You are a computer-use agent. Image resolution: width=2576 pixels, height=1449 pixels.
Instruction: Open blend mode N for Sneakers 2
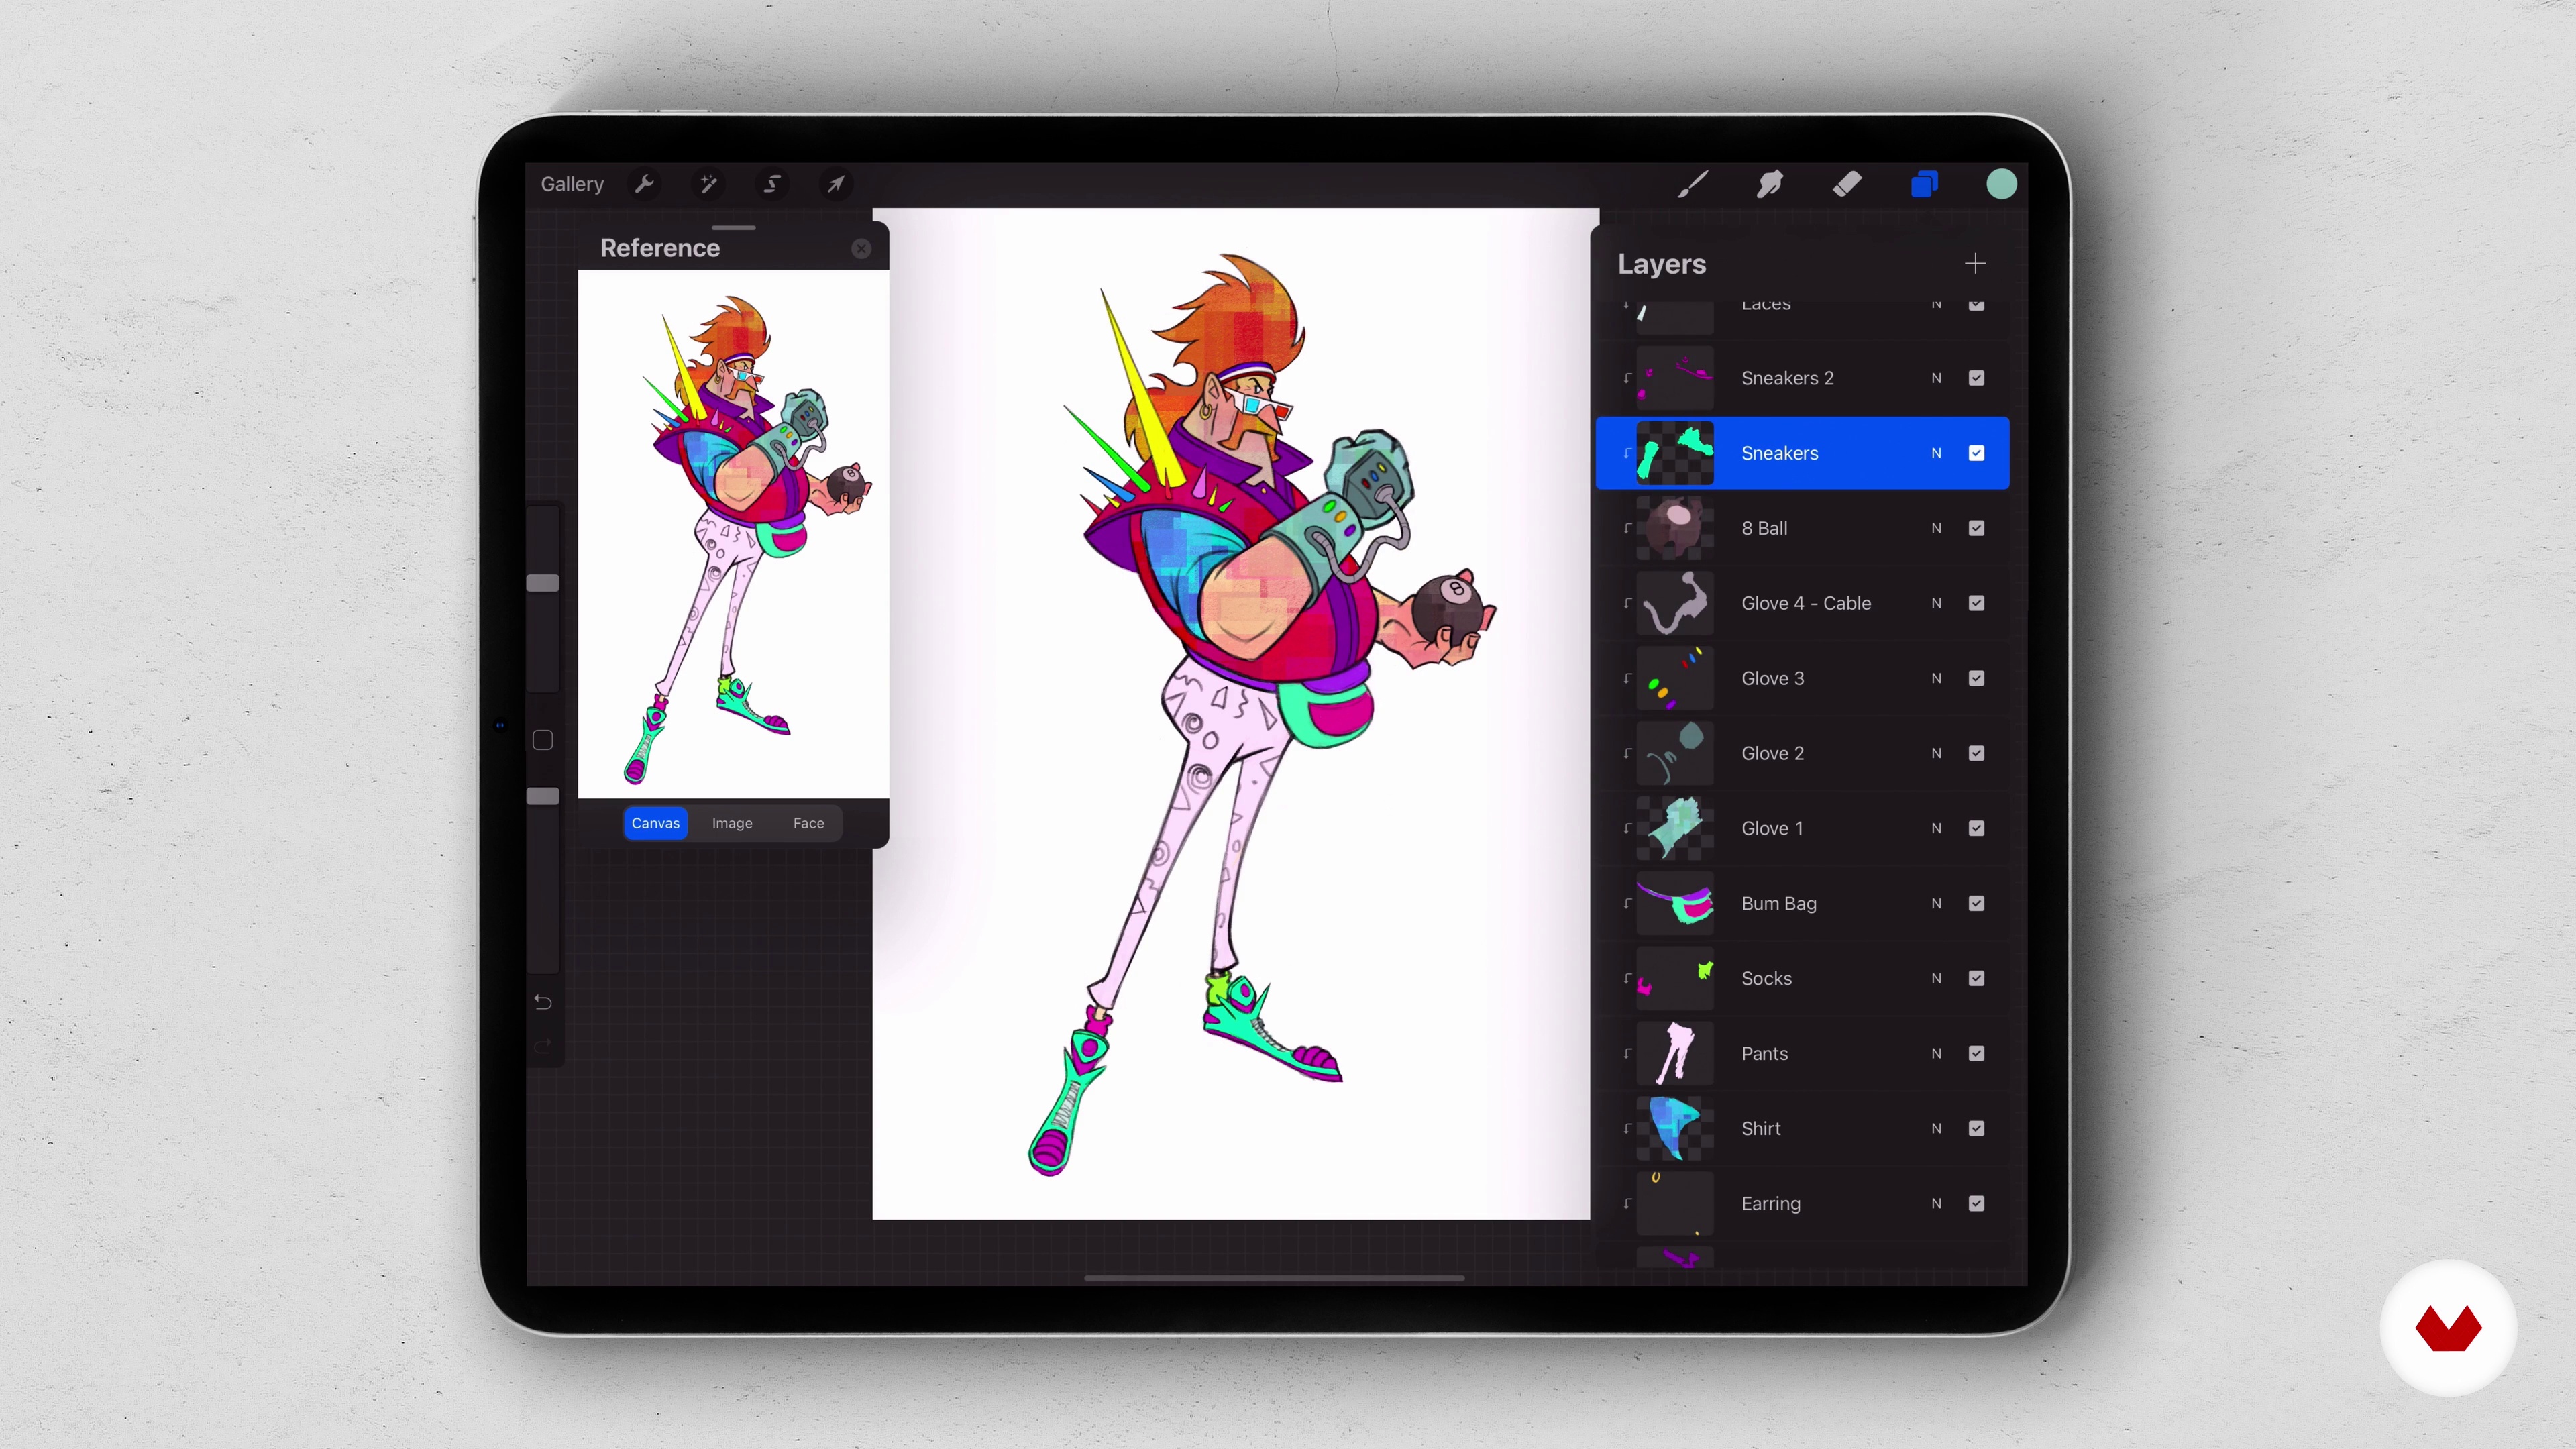1936,378
